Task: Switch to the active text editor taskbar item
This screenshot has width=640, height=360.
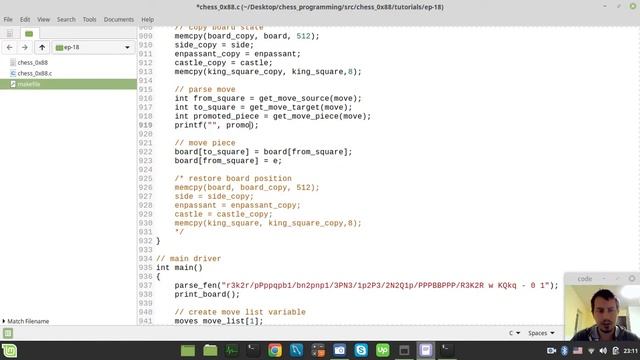Action: 426,350
